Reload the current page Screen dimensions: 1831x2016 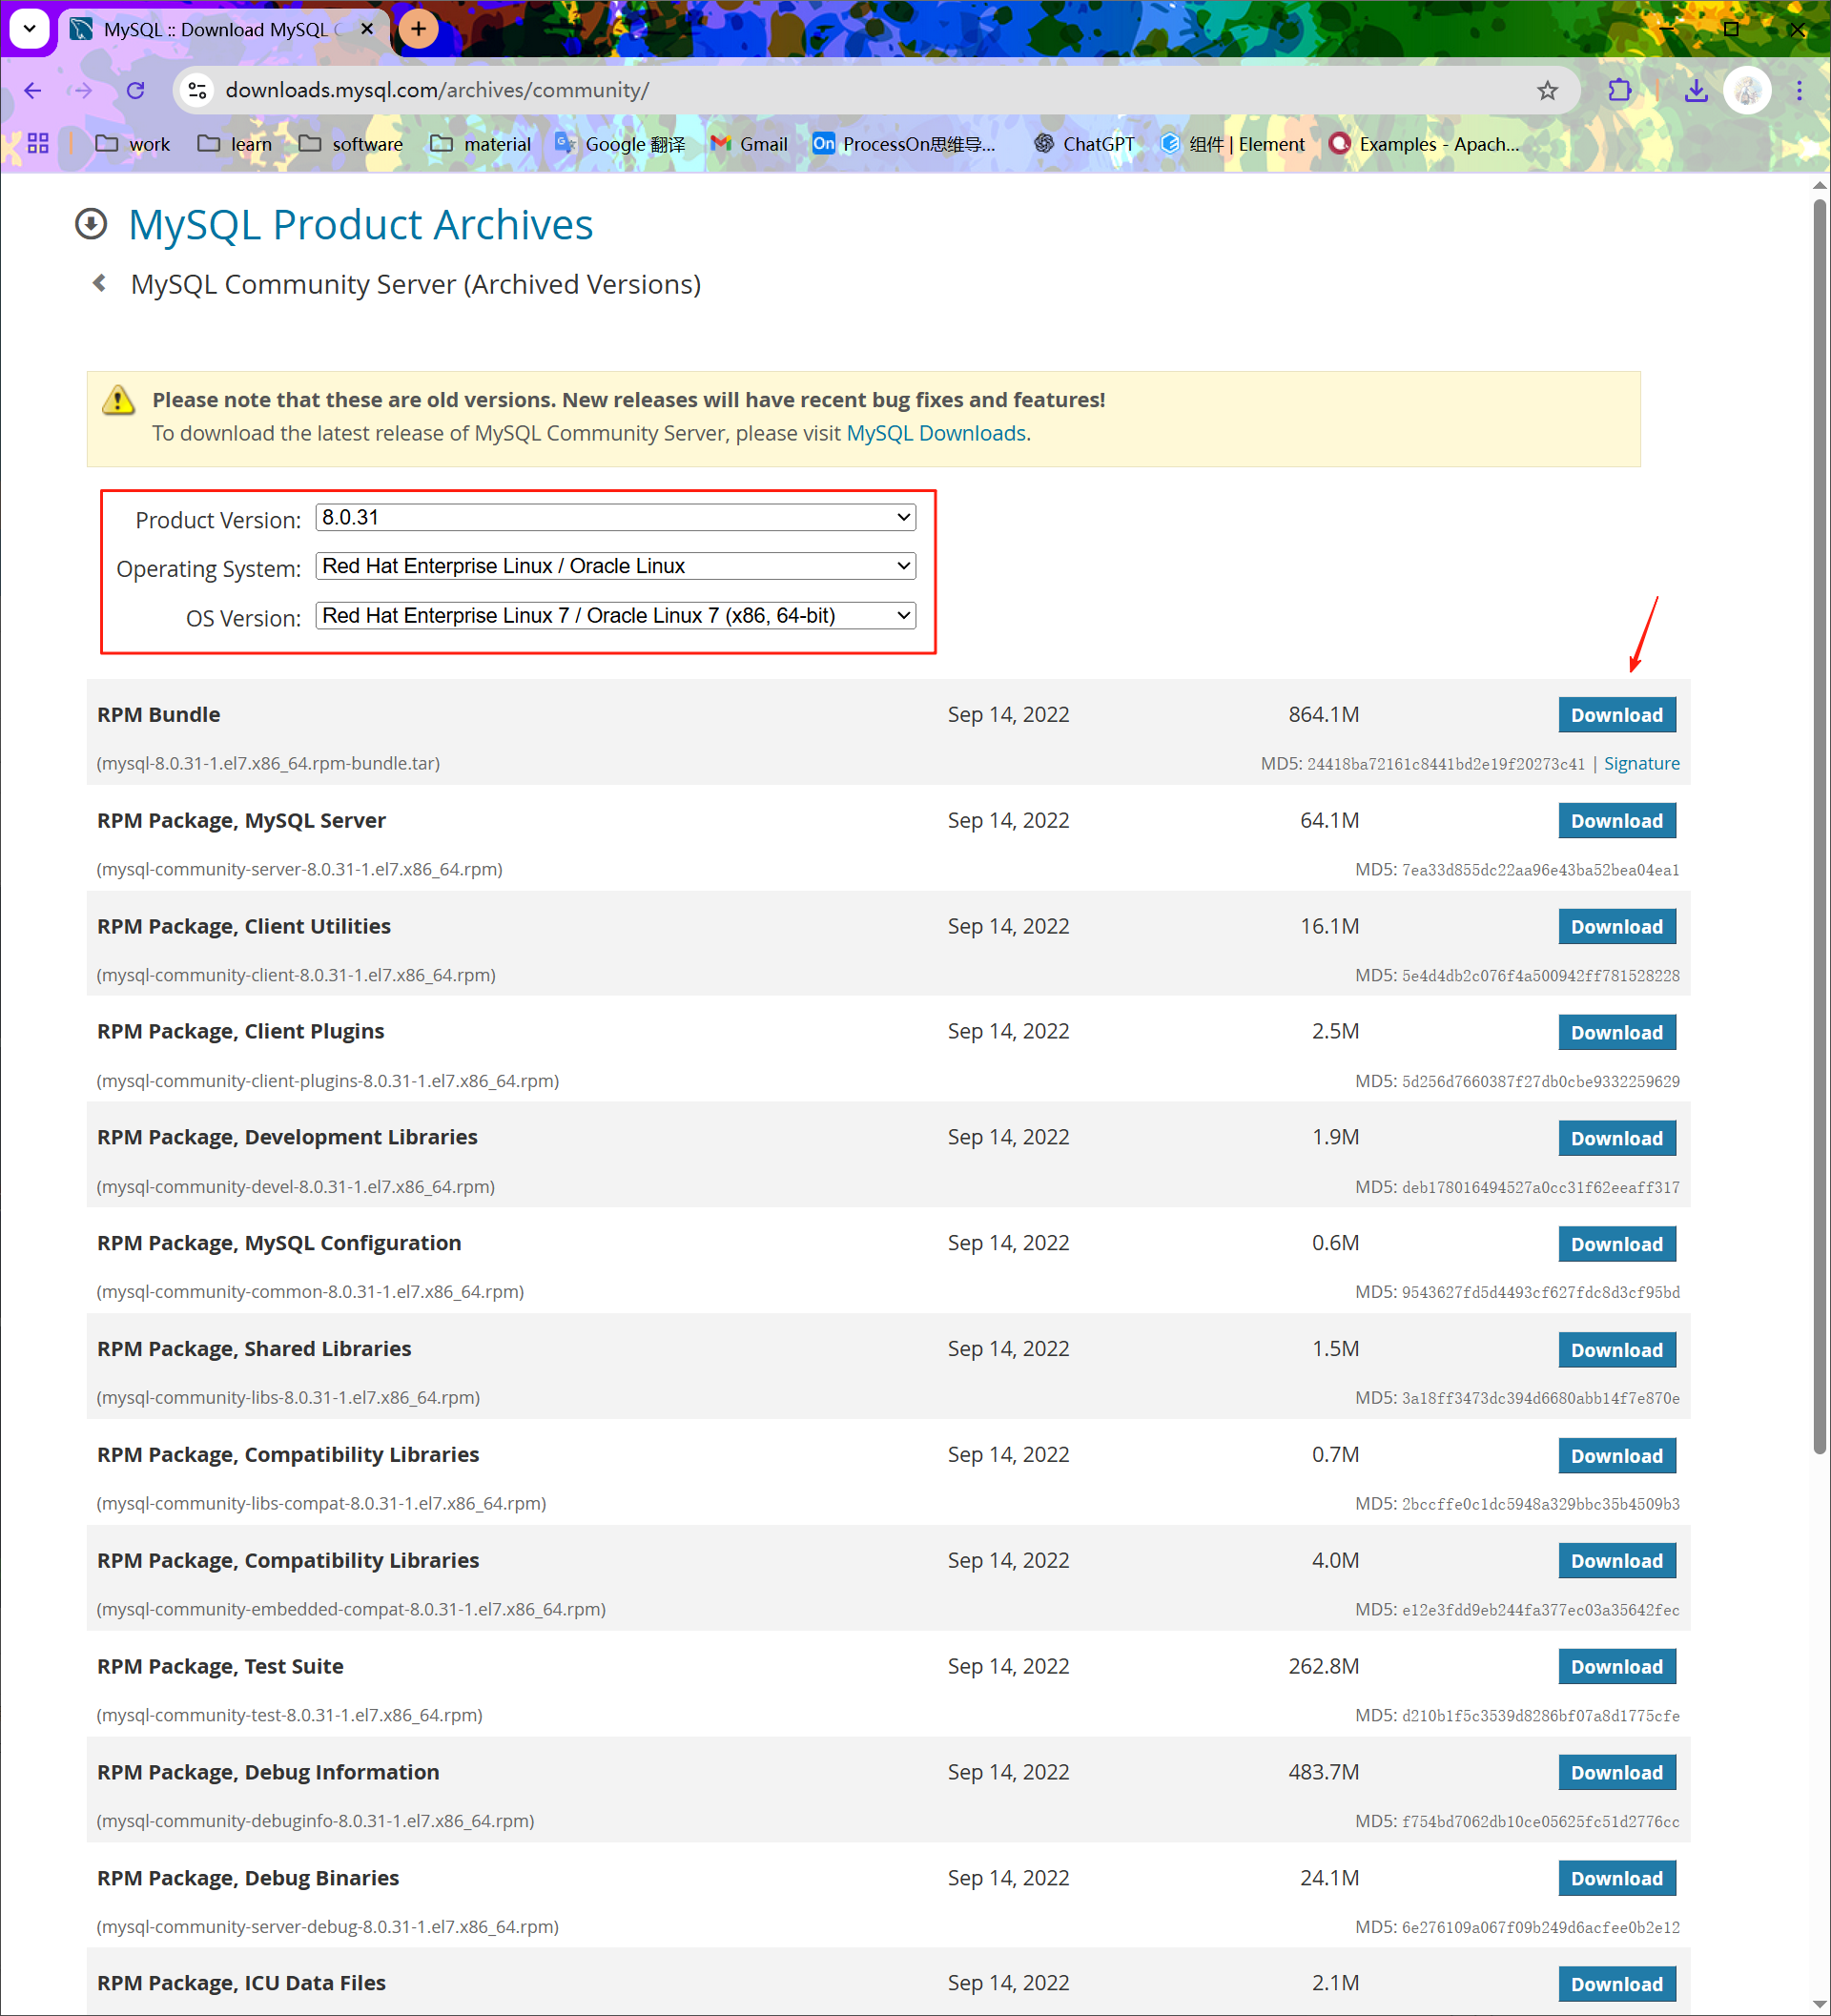(x=136, y=91)
